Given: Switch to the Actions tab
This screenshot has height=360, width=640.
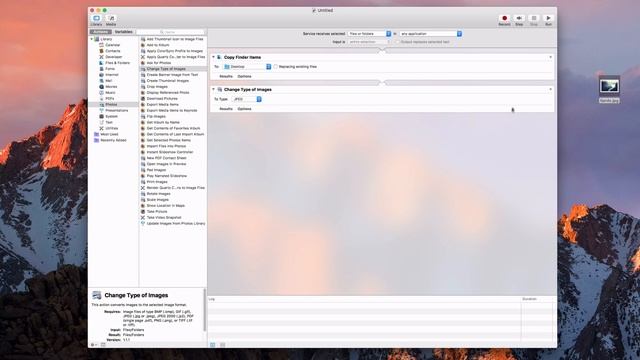Looking at the screenshot, I should [100, 32].
